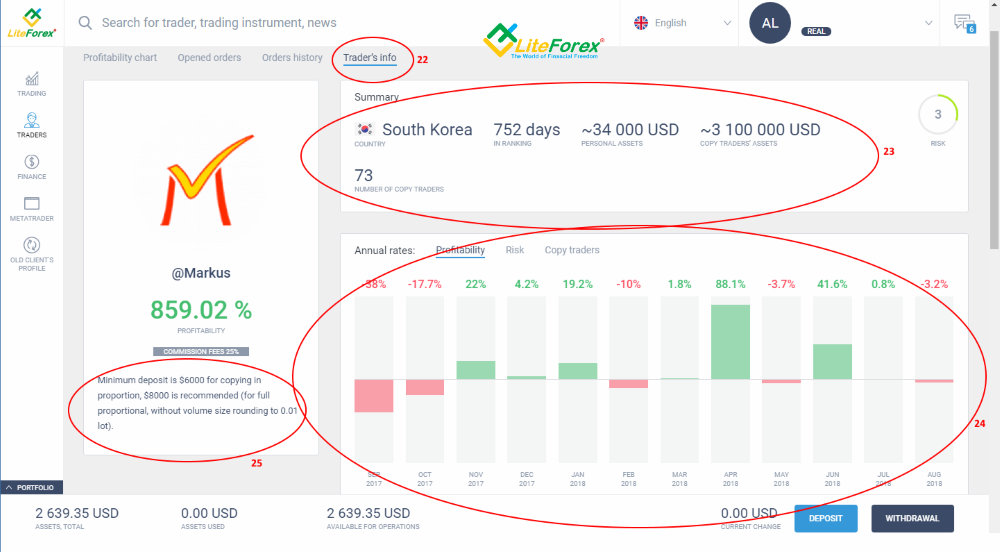Viewport: 1000px width, 552px height.
Task: Click the Markus trader avatar image
Action: pyautogui.click(x=202, y=180)
